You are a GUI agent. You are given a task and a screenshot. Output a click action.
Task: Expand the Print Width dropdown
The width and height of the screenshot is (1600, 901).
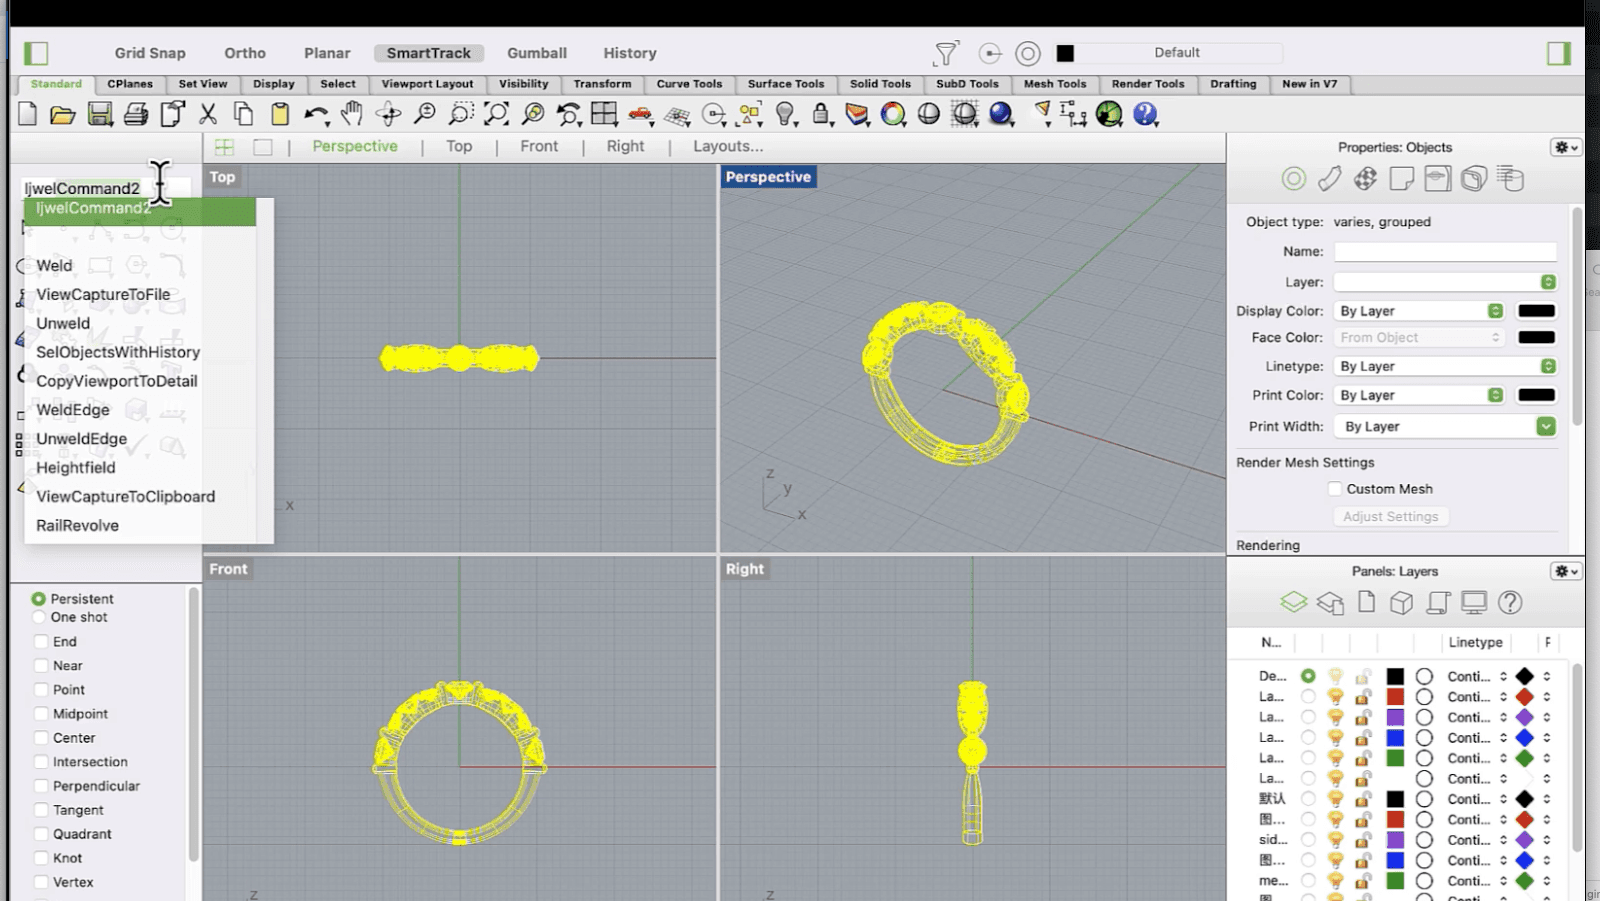point(1445,426)
